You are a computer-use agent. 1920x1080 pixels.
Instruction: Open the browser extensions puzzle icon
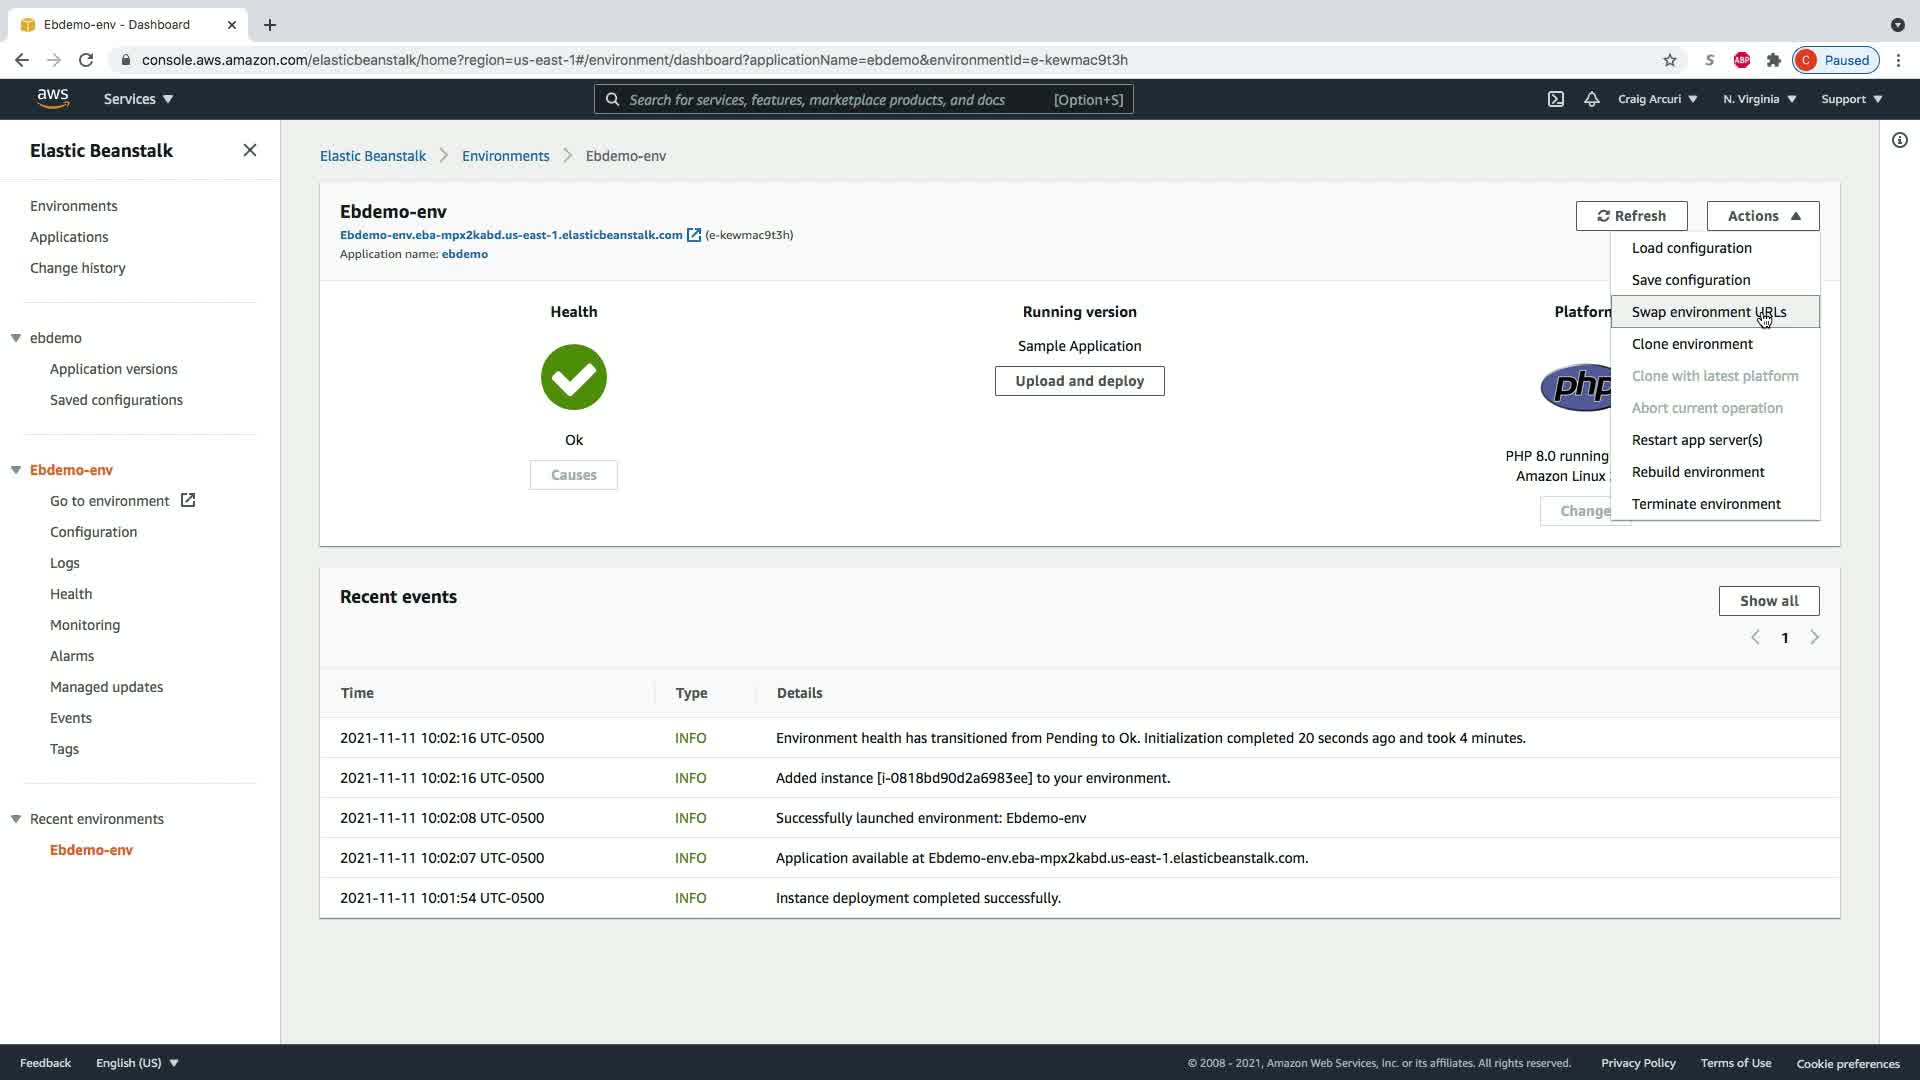pos(1773,60)
